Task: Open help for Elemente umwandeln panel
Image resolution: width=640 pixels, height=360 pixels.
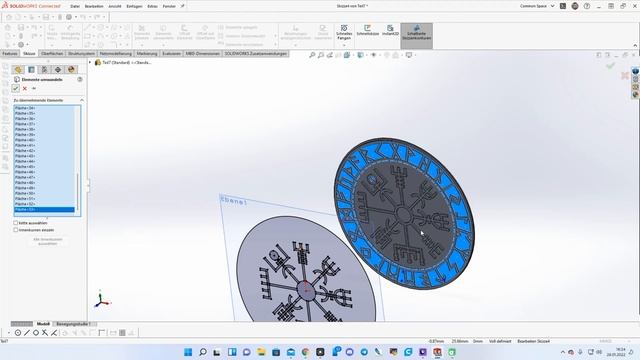Action: [80, 79]
